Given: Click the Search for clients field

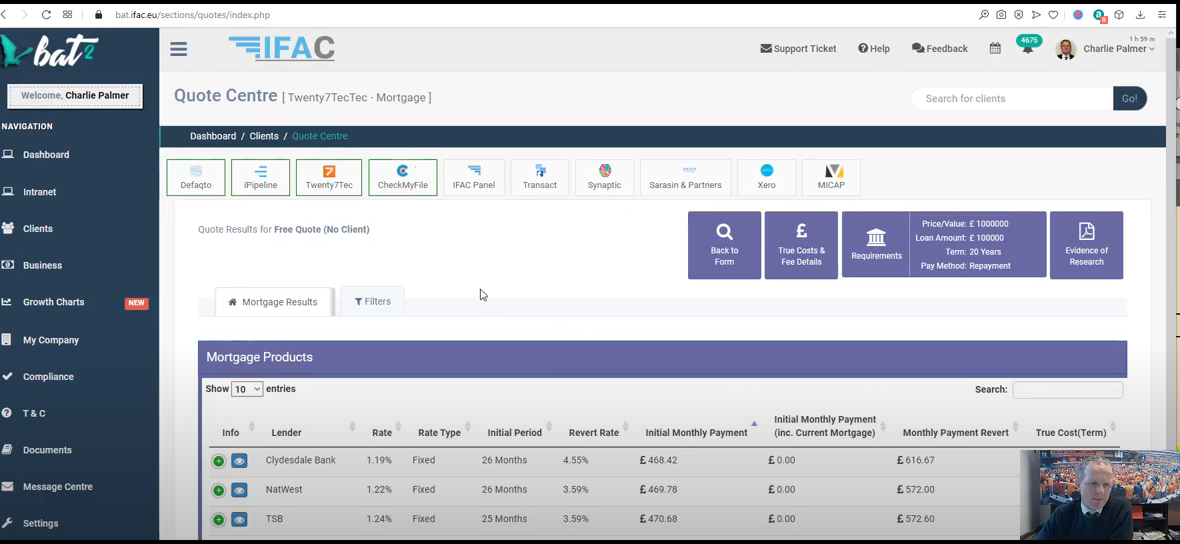Looking at the screenshot, I should pos(1012,99).
